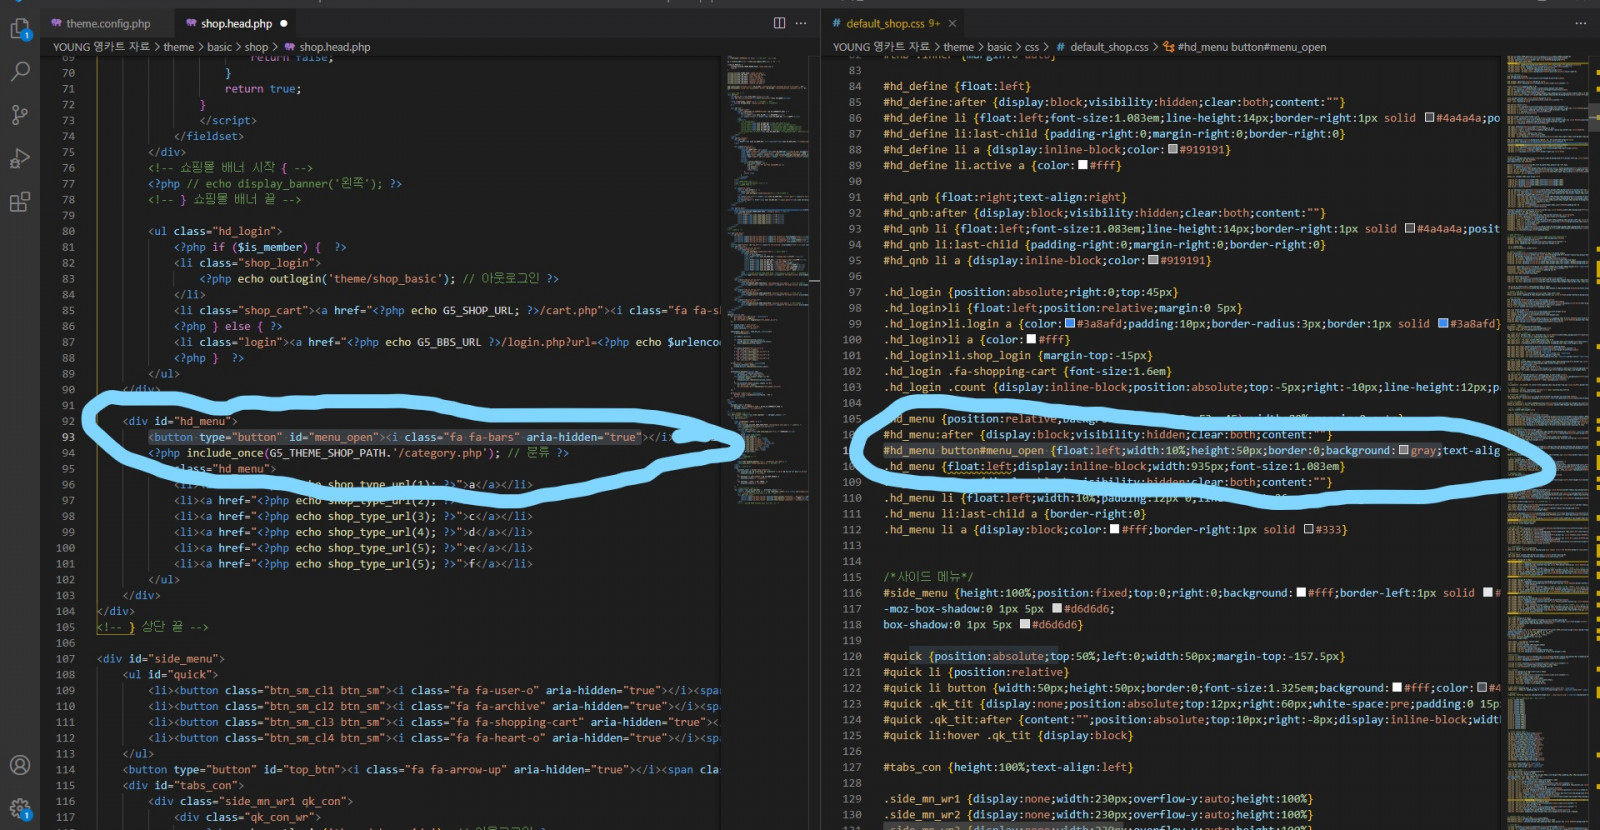Click #fff swatch on .hd_login>li a line
This screenshot has width=1600, height=830.
1032,340
